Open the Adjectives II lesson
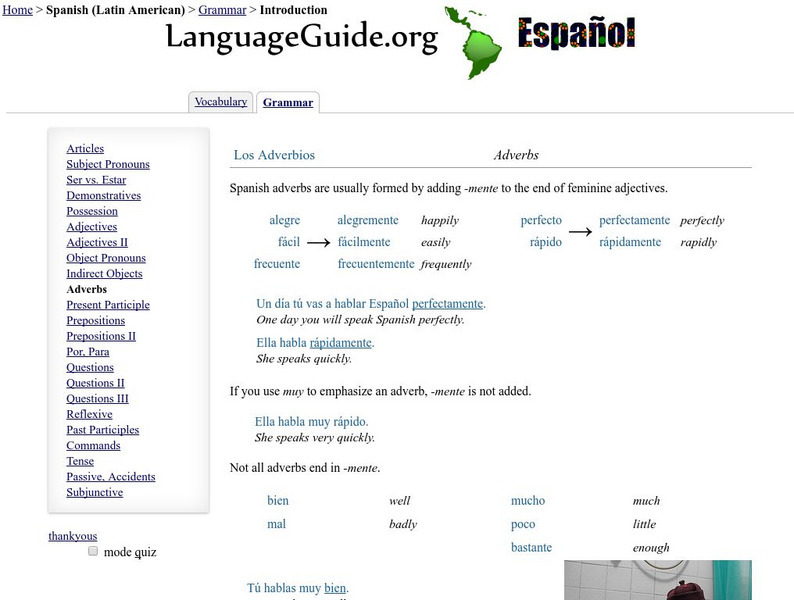 pos(97,243)
